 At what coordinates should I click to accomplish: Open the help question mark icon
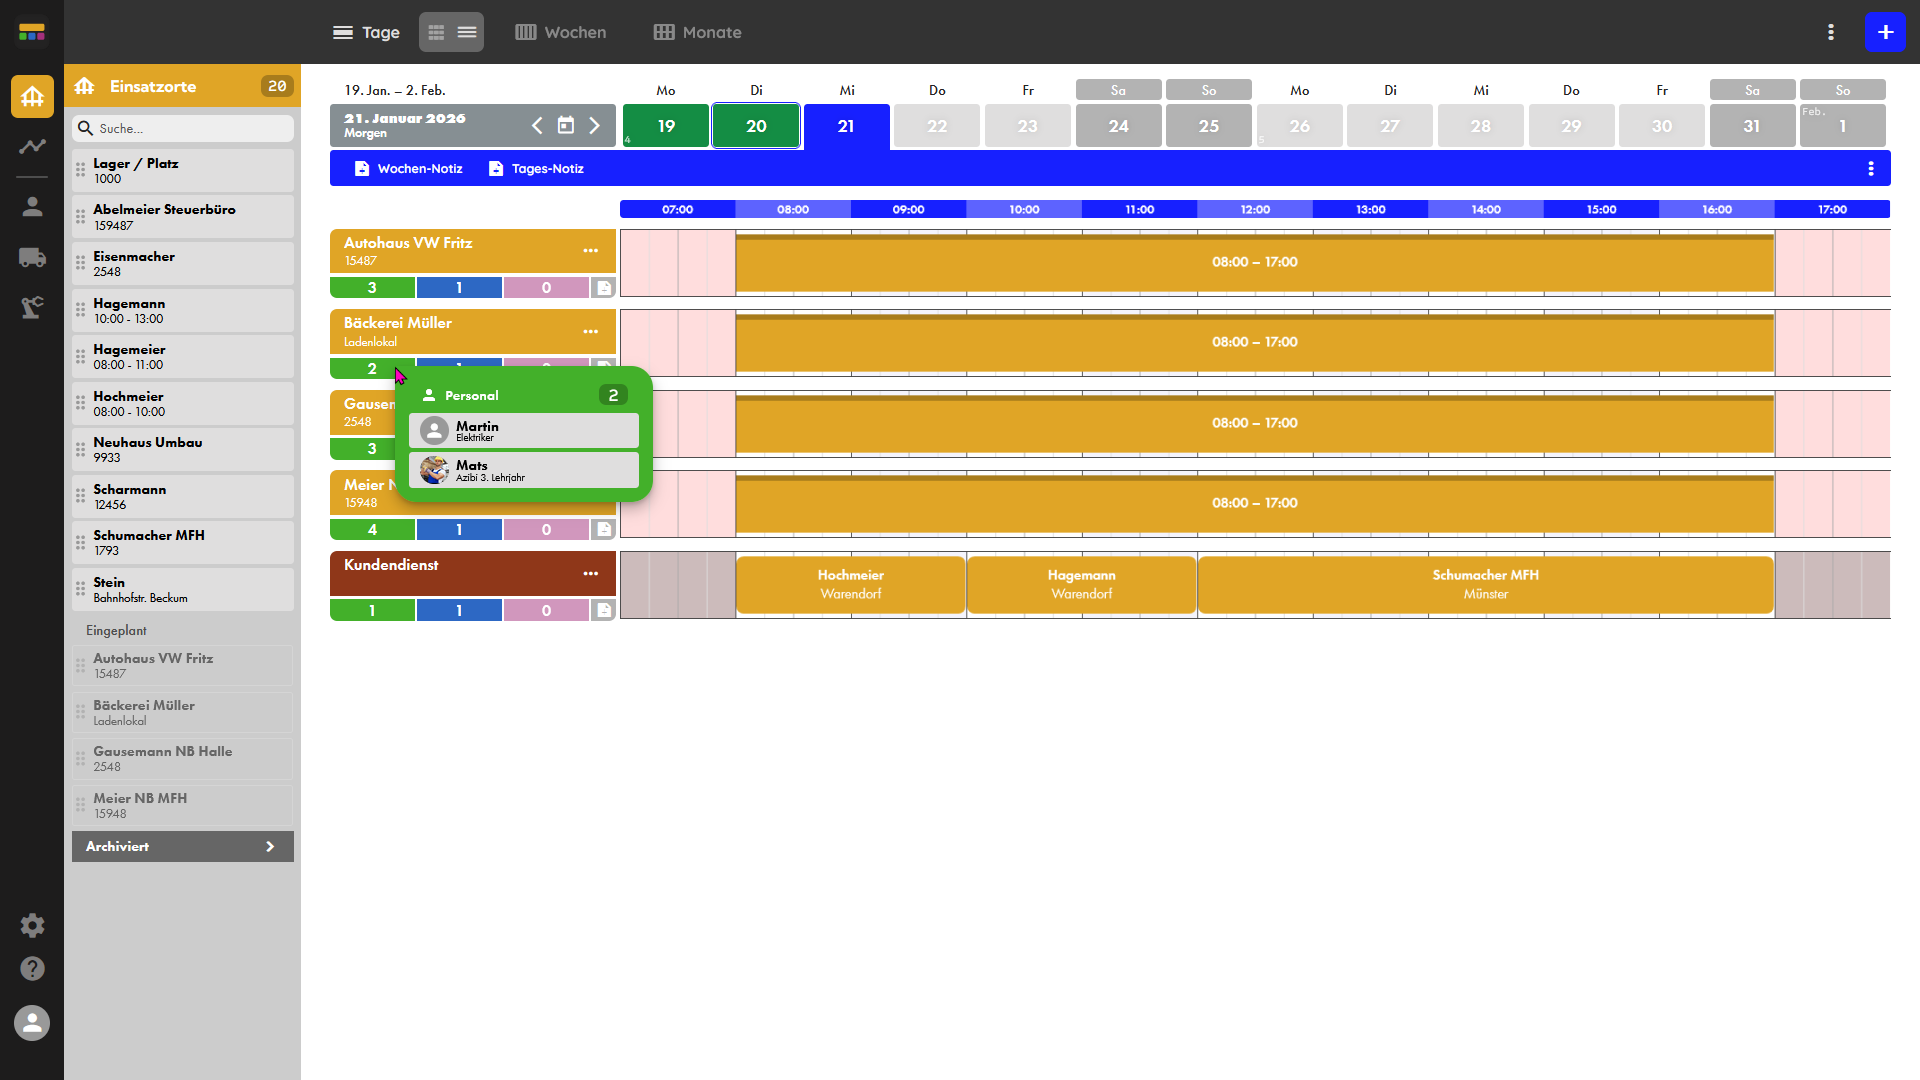[x=32, y=968]
